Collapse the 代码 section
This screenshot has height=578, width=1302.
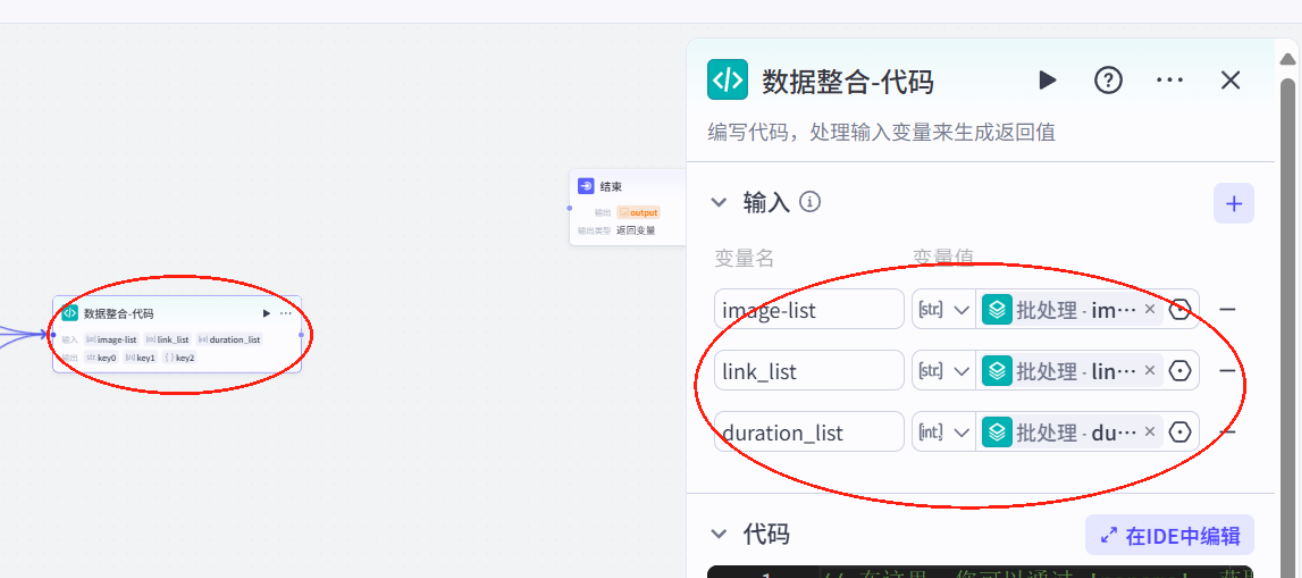pos(719,534)
